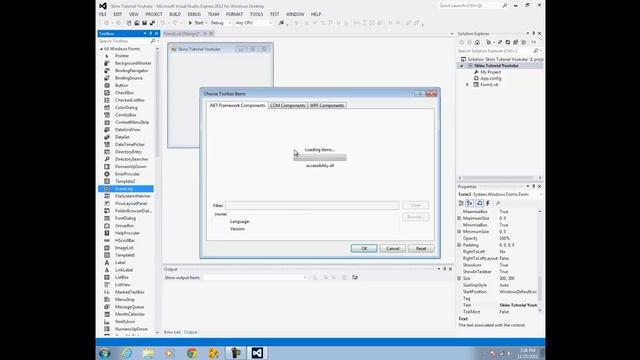This screenshot has width=640, height=360.
Task: Pin the Output panel
Action: (444, 269)
